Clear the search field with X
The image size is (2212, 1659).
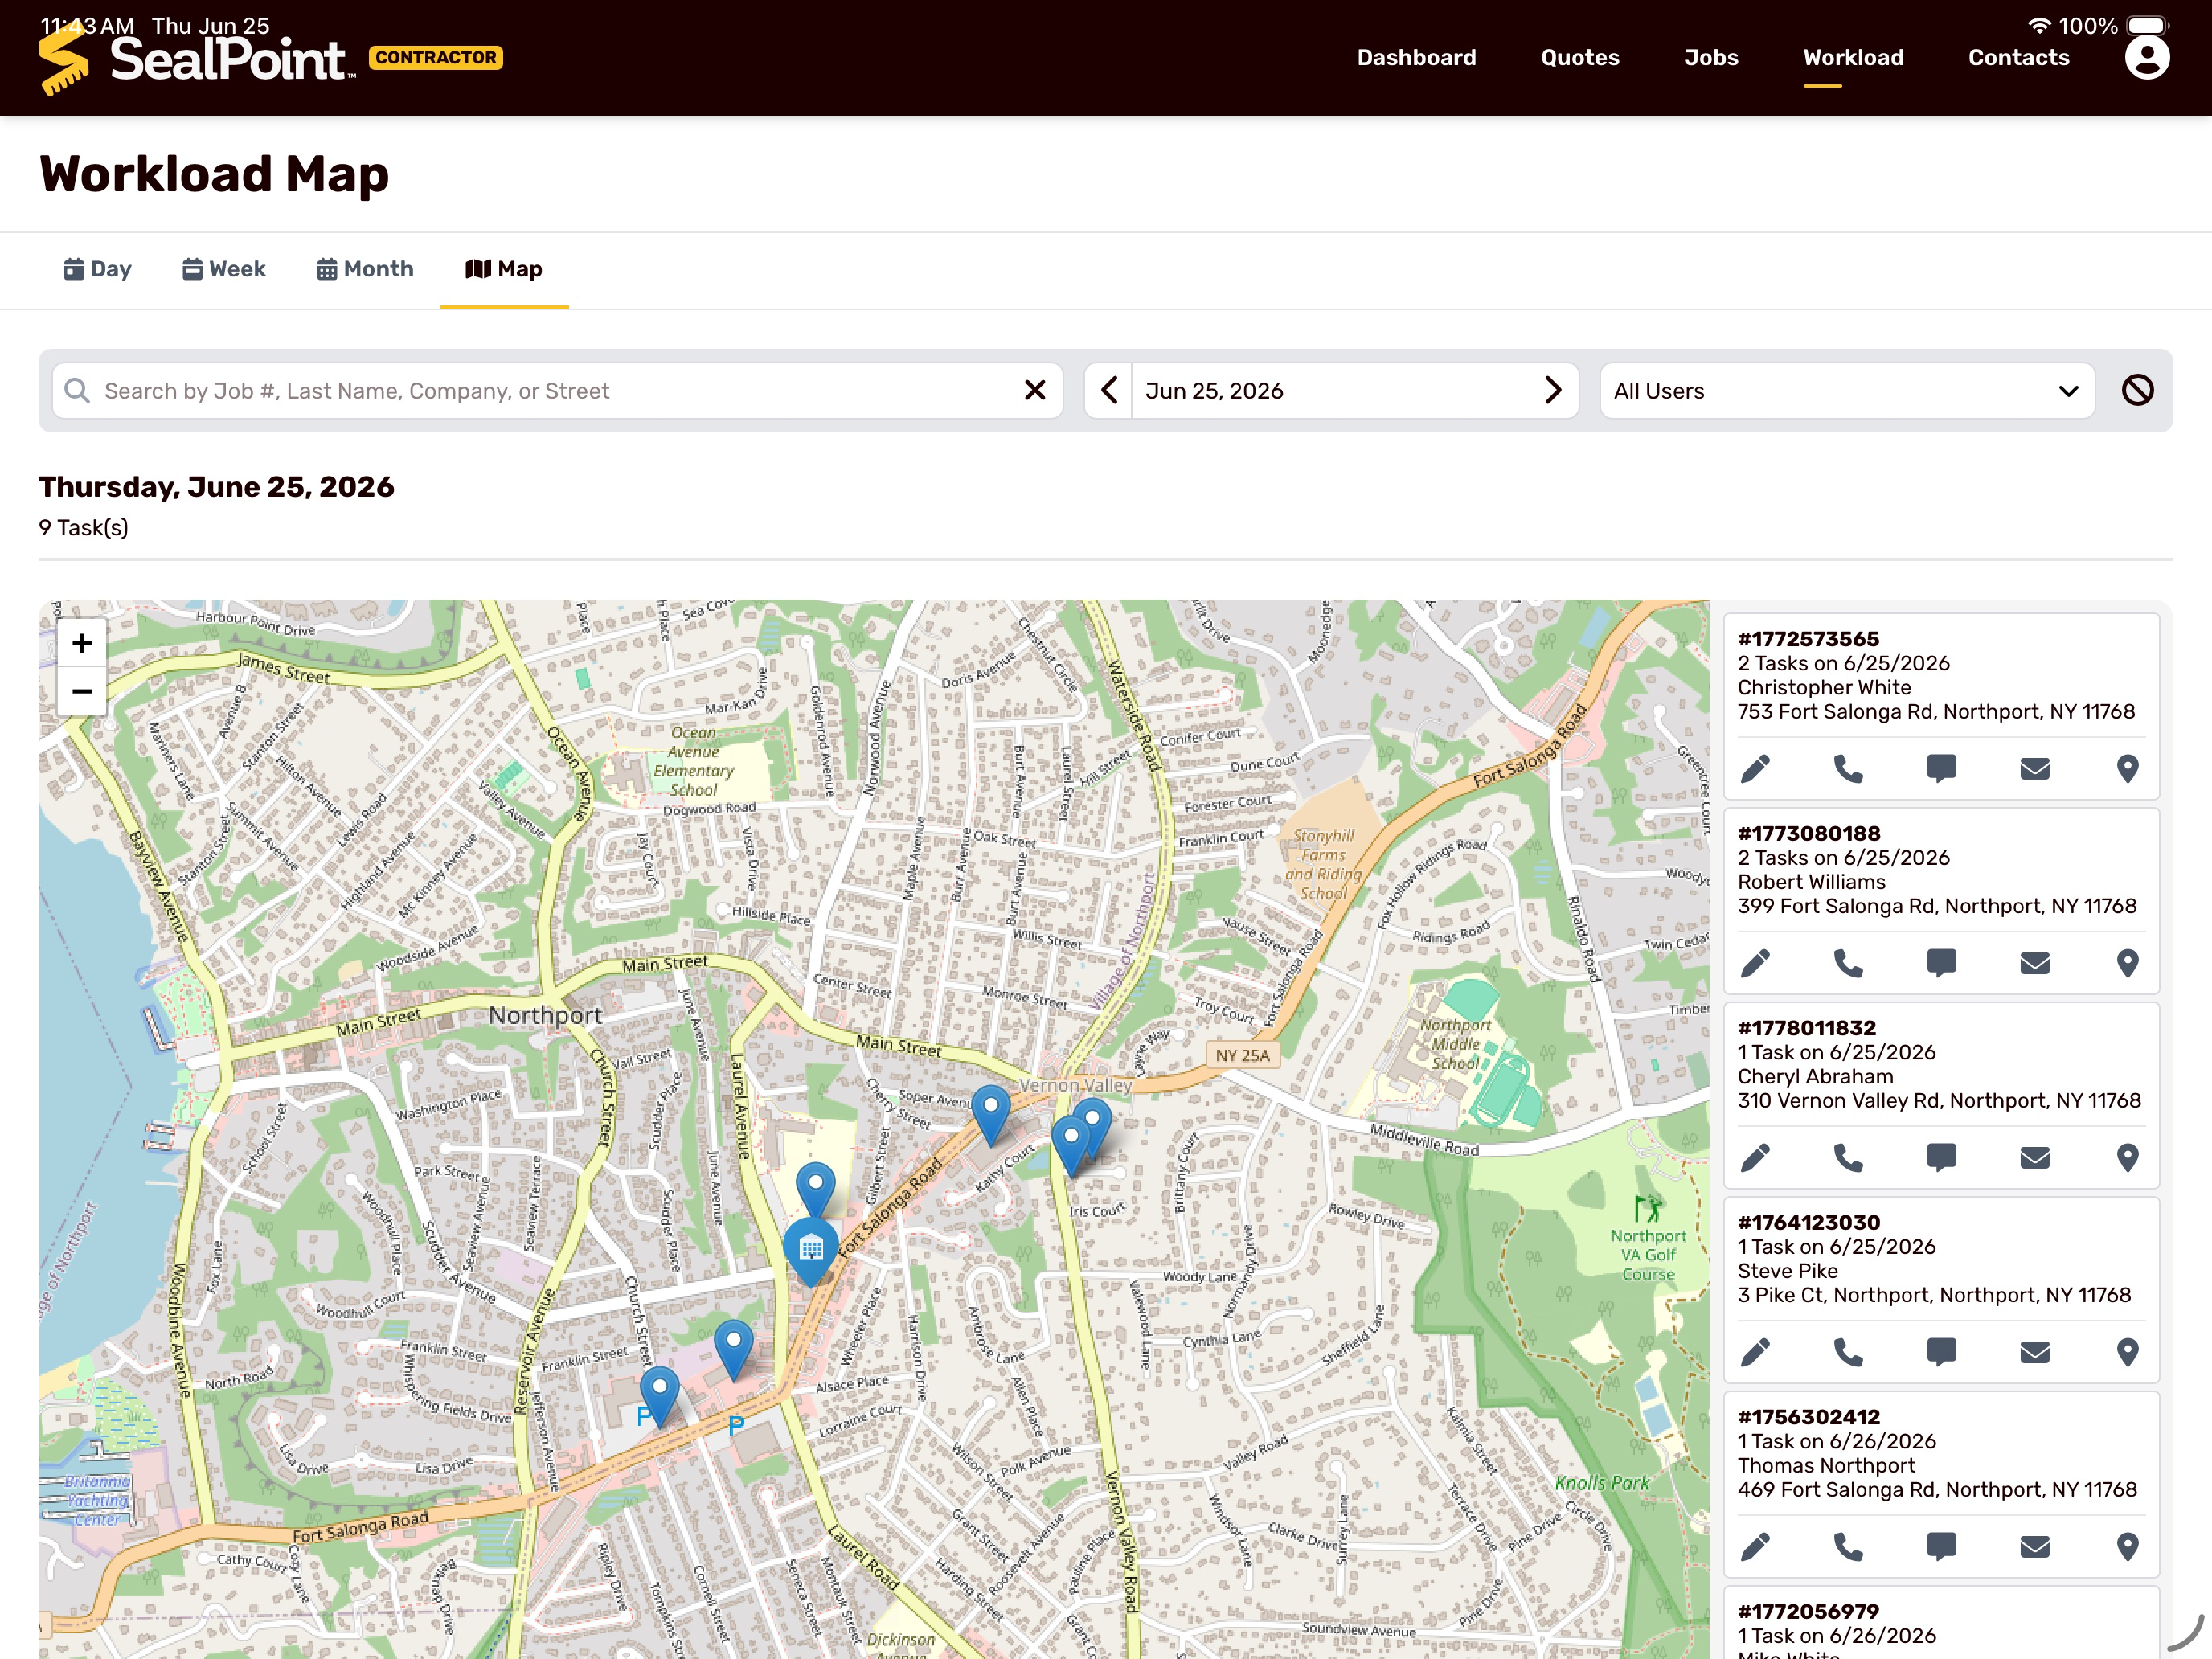pos(1035,390)
